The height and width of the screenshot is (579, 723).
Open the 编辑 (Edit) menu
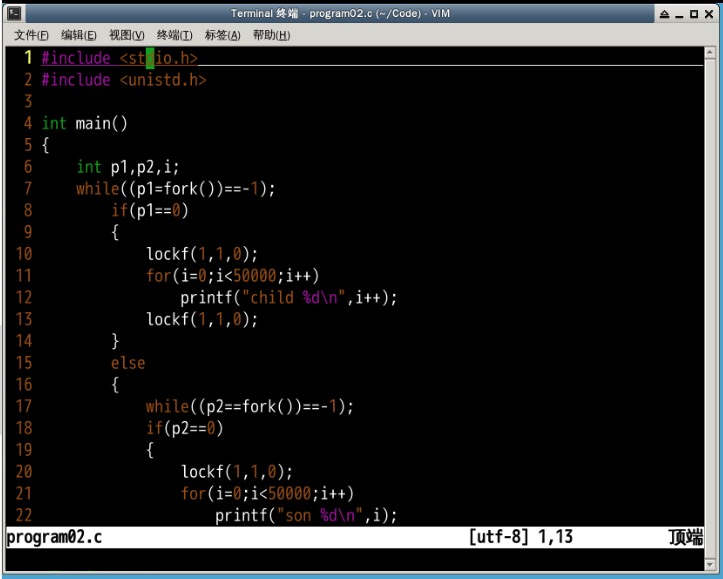pos(80,35)
